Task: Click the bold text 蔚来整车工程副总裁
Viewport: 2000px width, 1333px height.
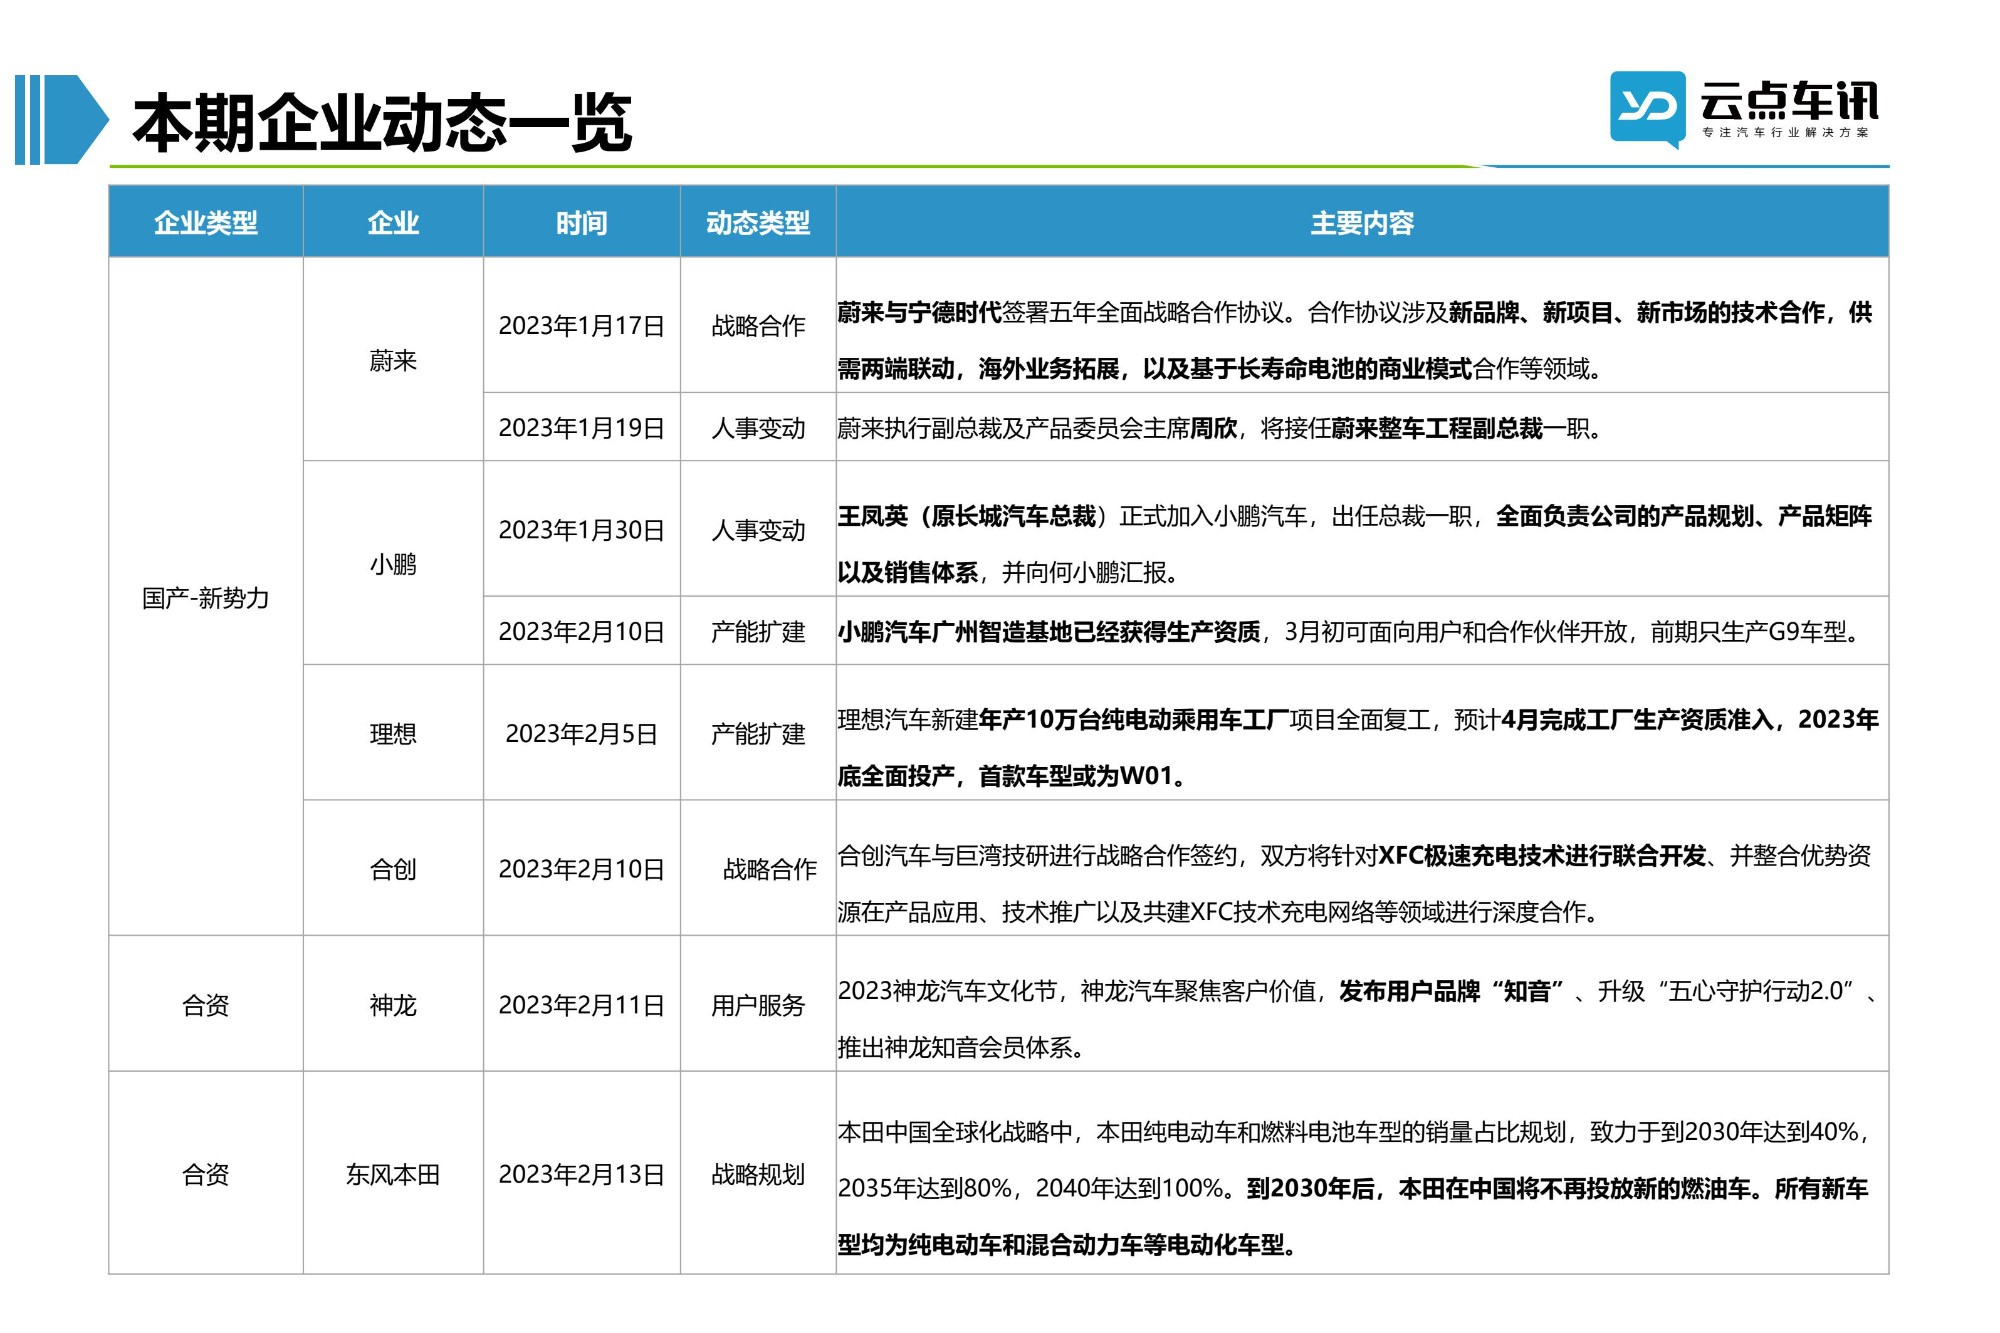Action: click(1437, 428)
